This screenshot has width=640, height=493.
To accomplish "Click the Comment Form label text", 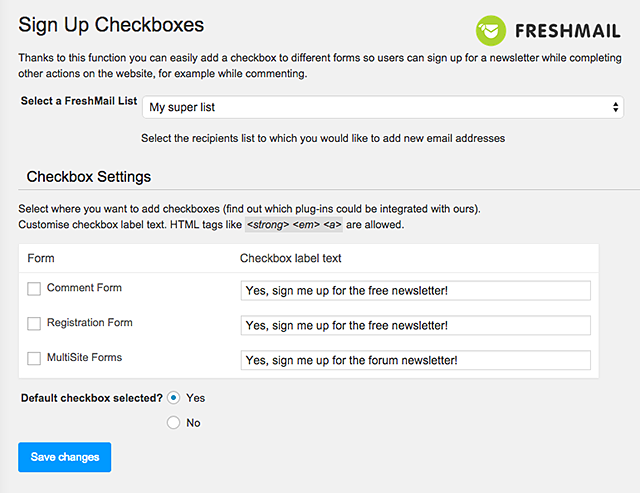I will tap(84, 288).
